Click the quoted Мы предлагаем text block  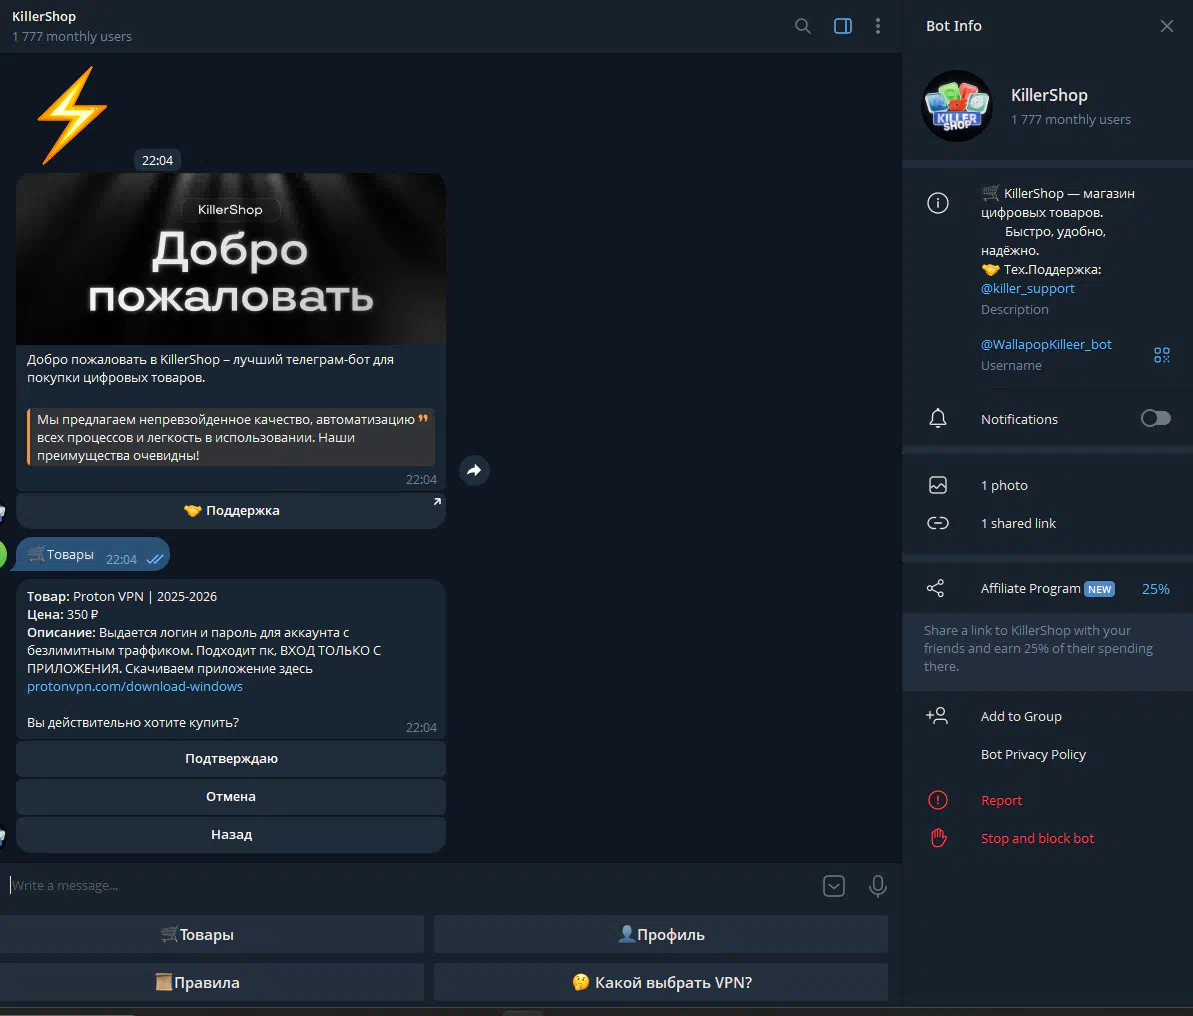pos(231,438)
